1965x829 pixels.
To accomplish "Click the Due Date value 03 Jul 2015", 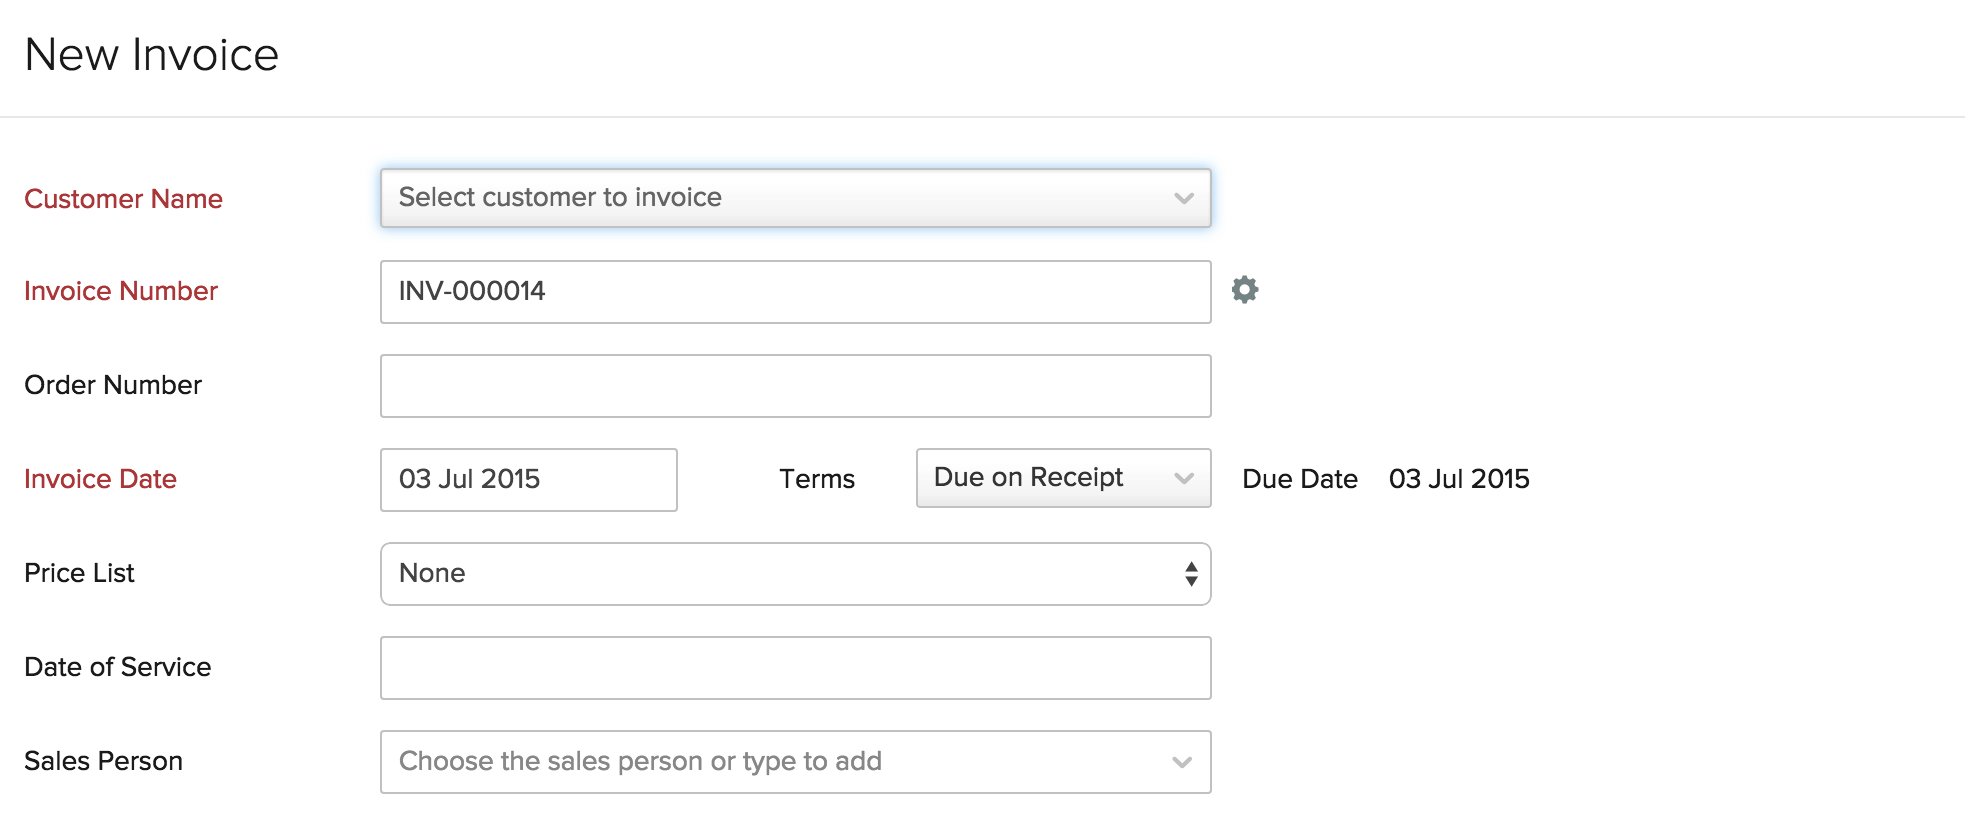I will [x=1458, y=479].
